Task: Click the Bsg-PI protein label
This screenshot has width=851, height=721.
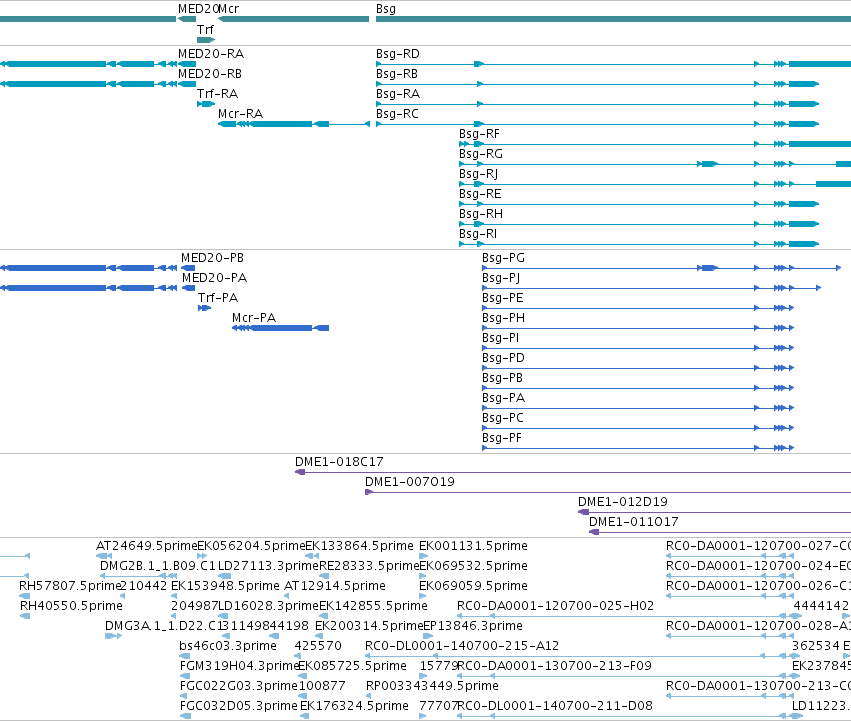Action: pos(500,338)
